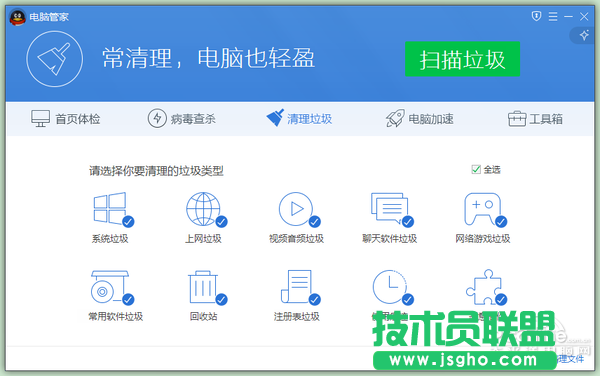Click the sparkle icon below the close button
Screen dimensions: 600x376
pyautogui.click(x=584, y=36)
